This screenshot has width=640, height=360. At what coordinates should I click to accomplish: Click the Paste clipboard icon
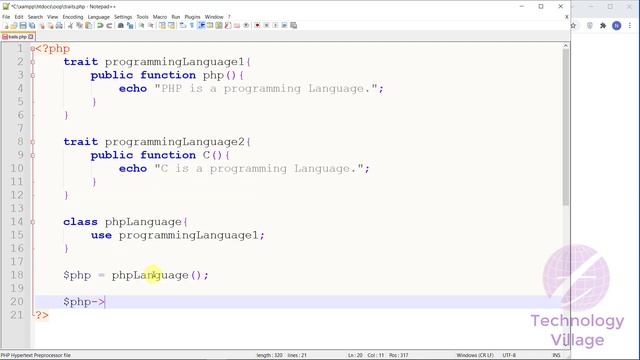[x=88, y=25]
